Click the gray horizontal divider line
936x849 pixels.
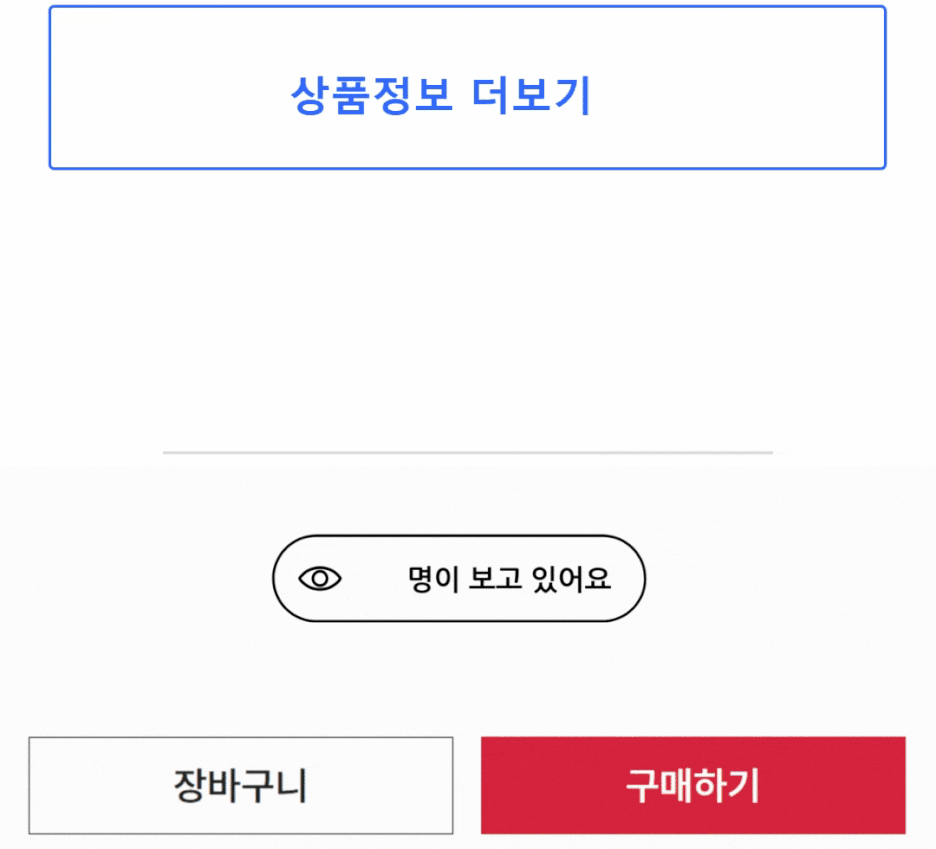click(x=467, y=453)
